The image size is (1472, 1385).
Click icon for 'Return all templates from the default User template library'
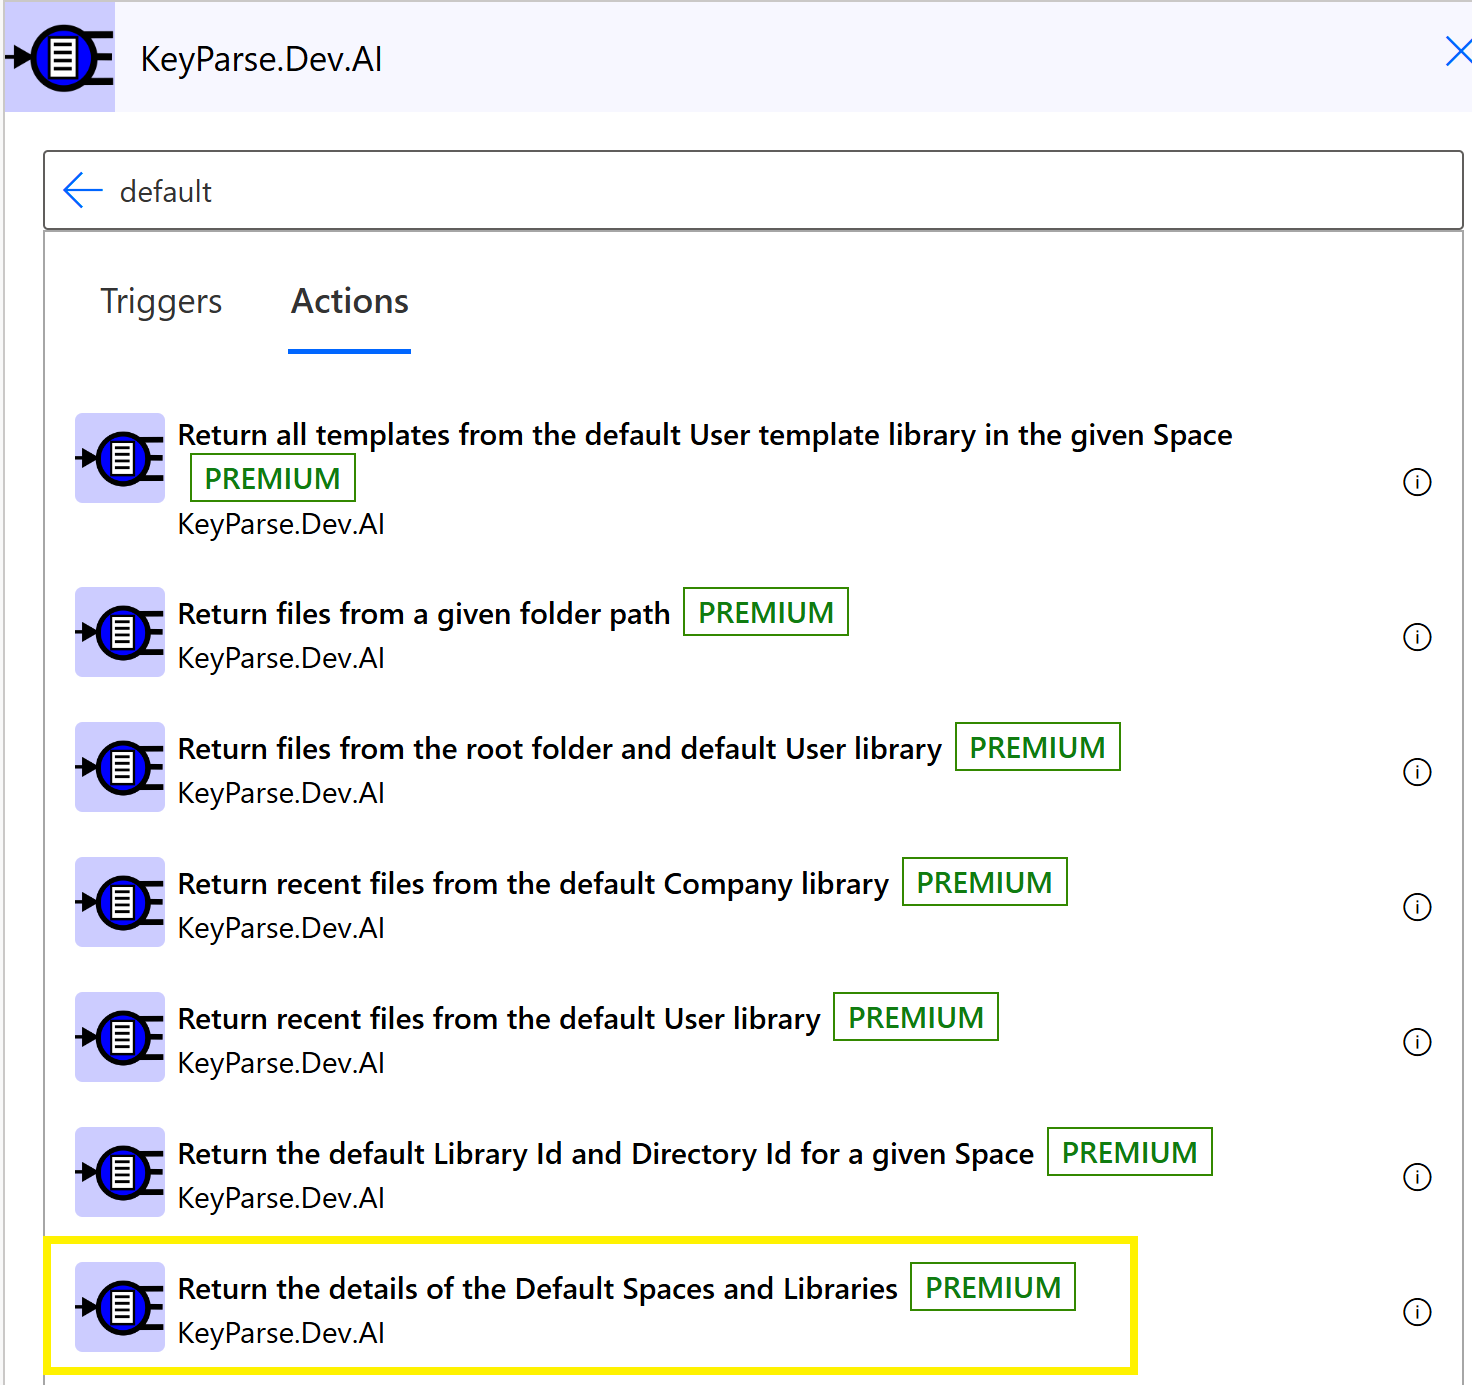[x=120, y=458]
